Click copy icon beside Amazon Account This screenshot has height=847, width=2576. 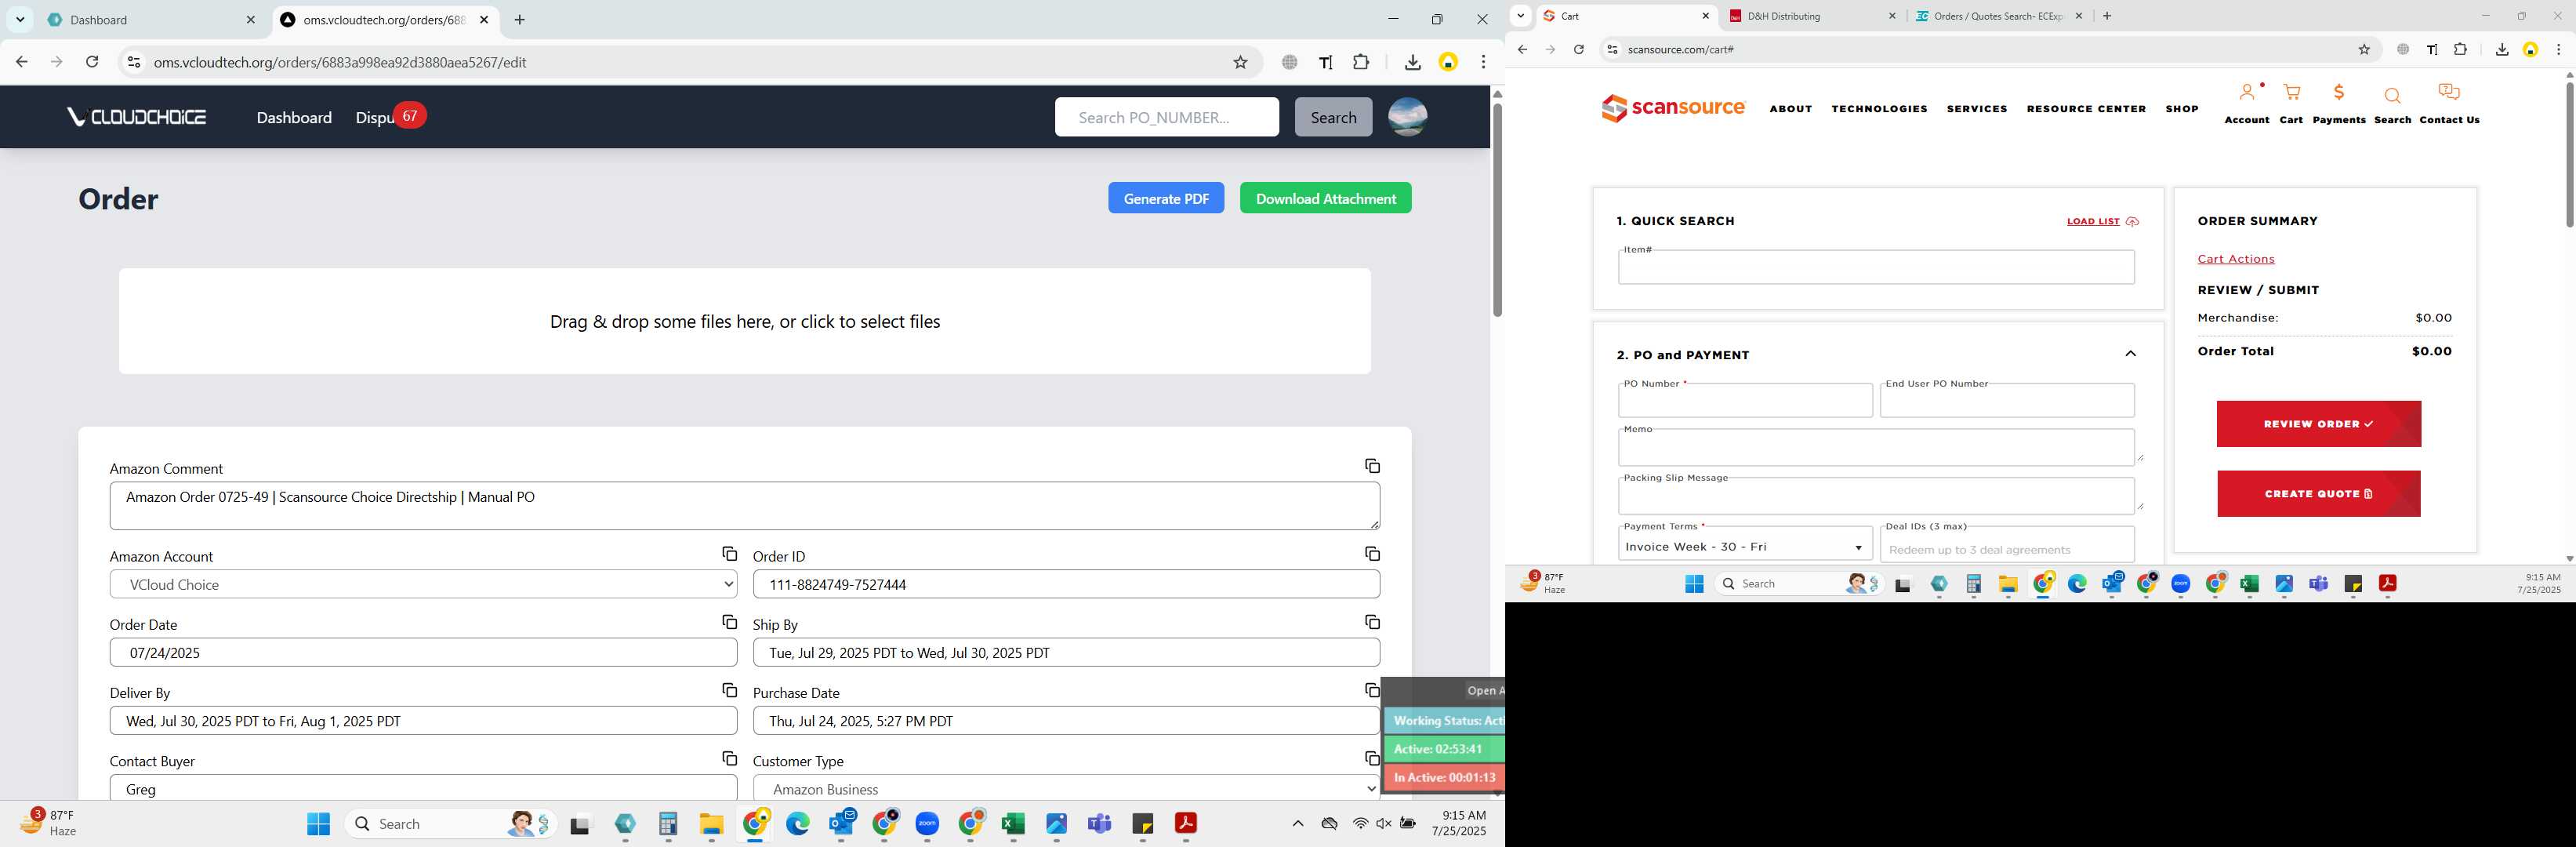729,554
